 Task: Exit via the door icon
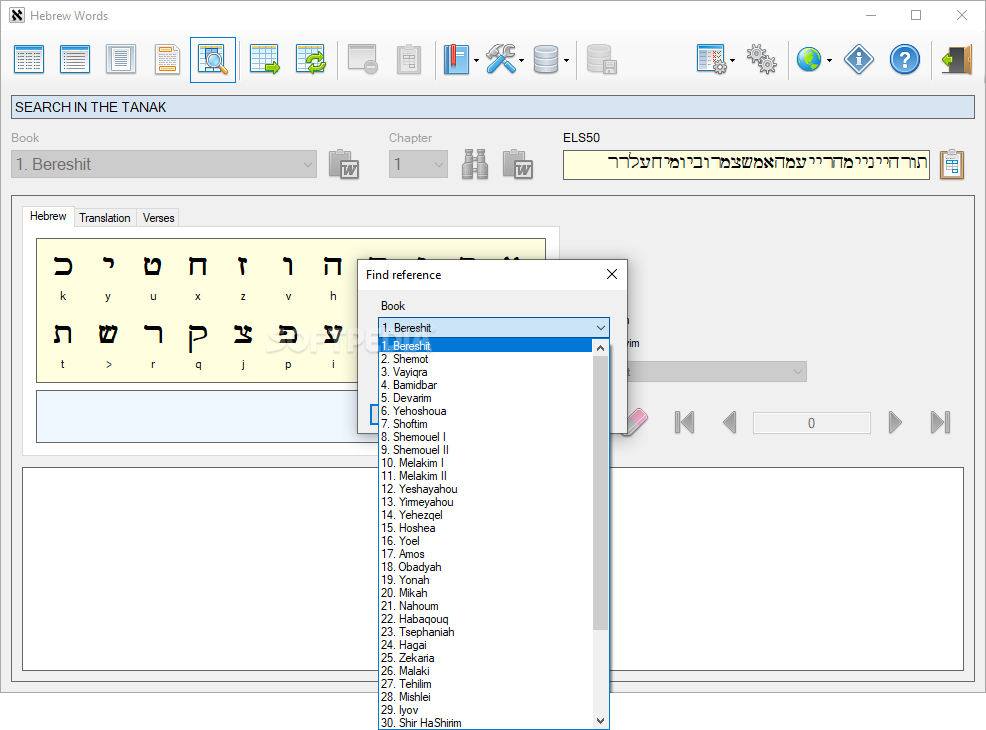(956, 60)
